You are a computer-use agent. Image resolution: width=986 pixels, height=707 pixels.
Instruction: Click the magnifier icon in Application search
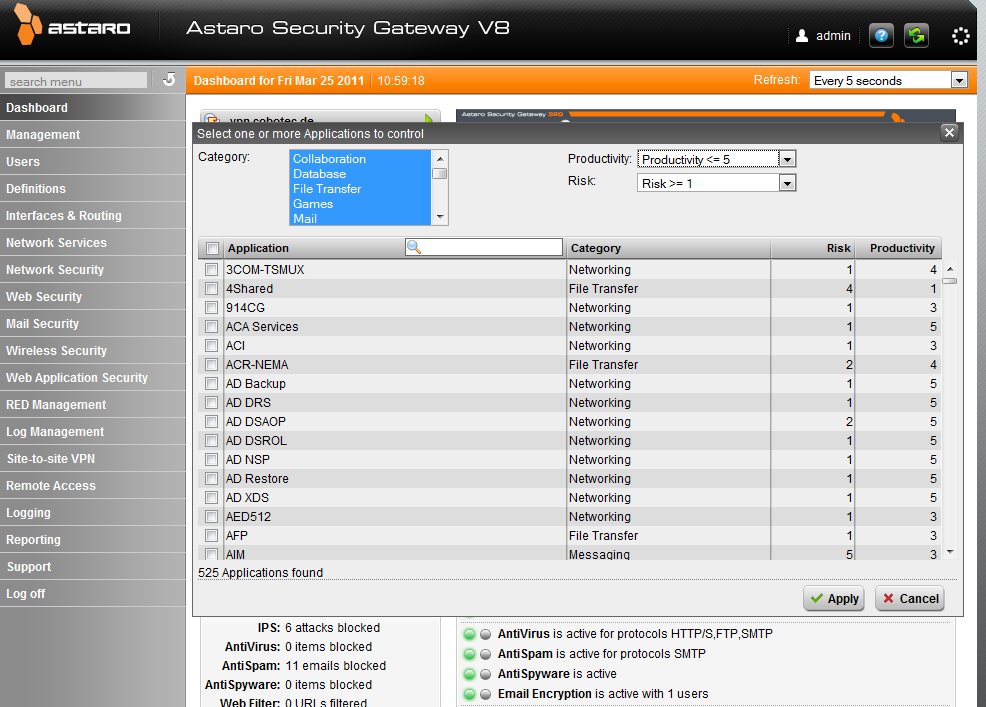pyautogui.click(x=414, y=247)
